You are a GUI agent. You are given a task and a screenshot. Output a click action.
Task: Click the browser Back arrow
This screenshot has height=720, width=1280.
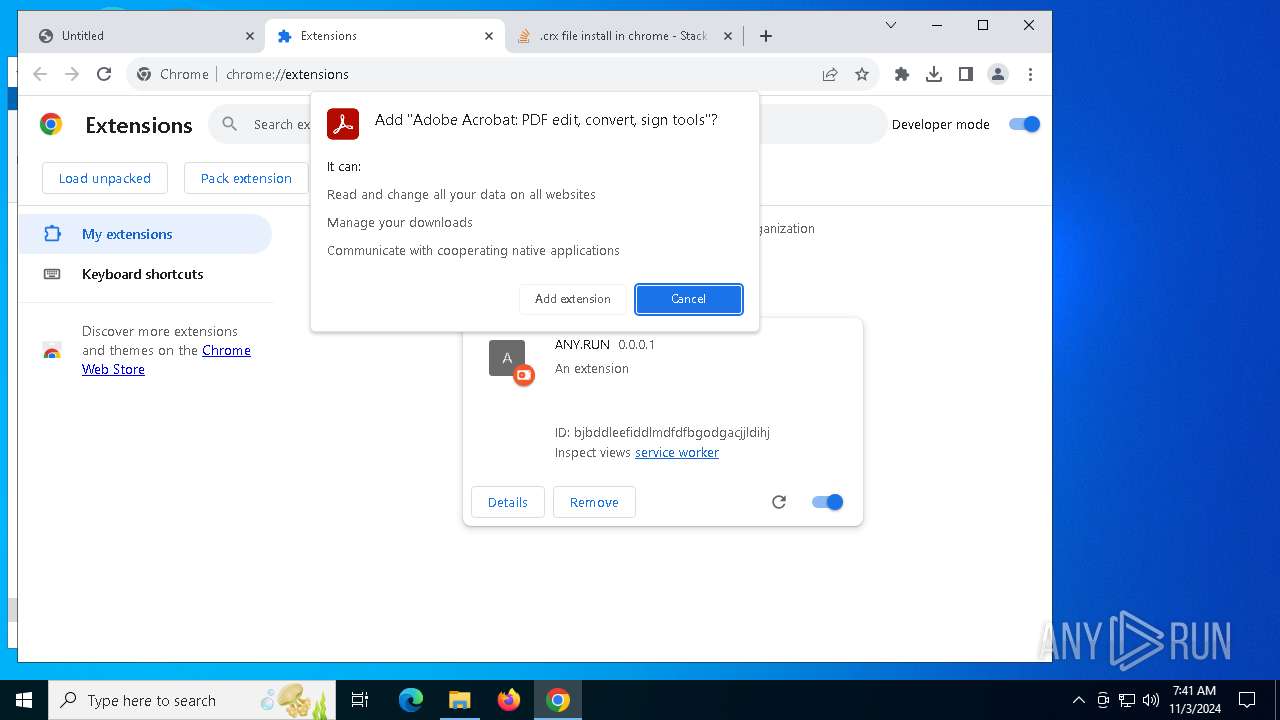(40, 74)
